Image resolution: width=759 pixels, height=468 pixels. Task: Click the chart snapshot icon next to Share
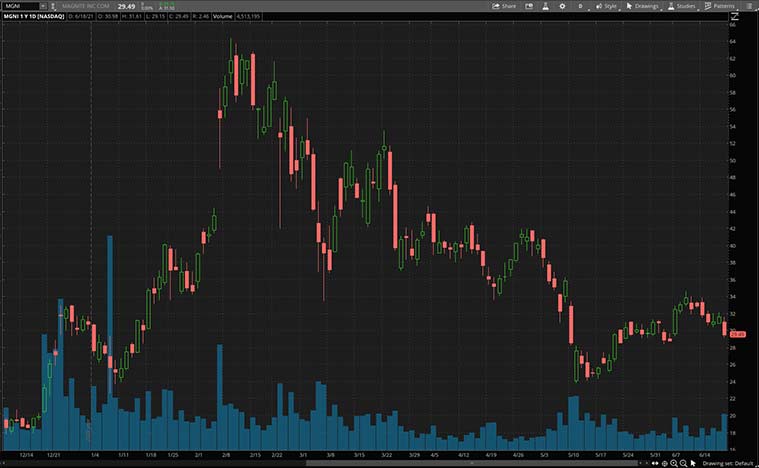(x=529, y=6)
